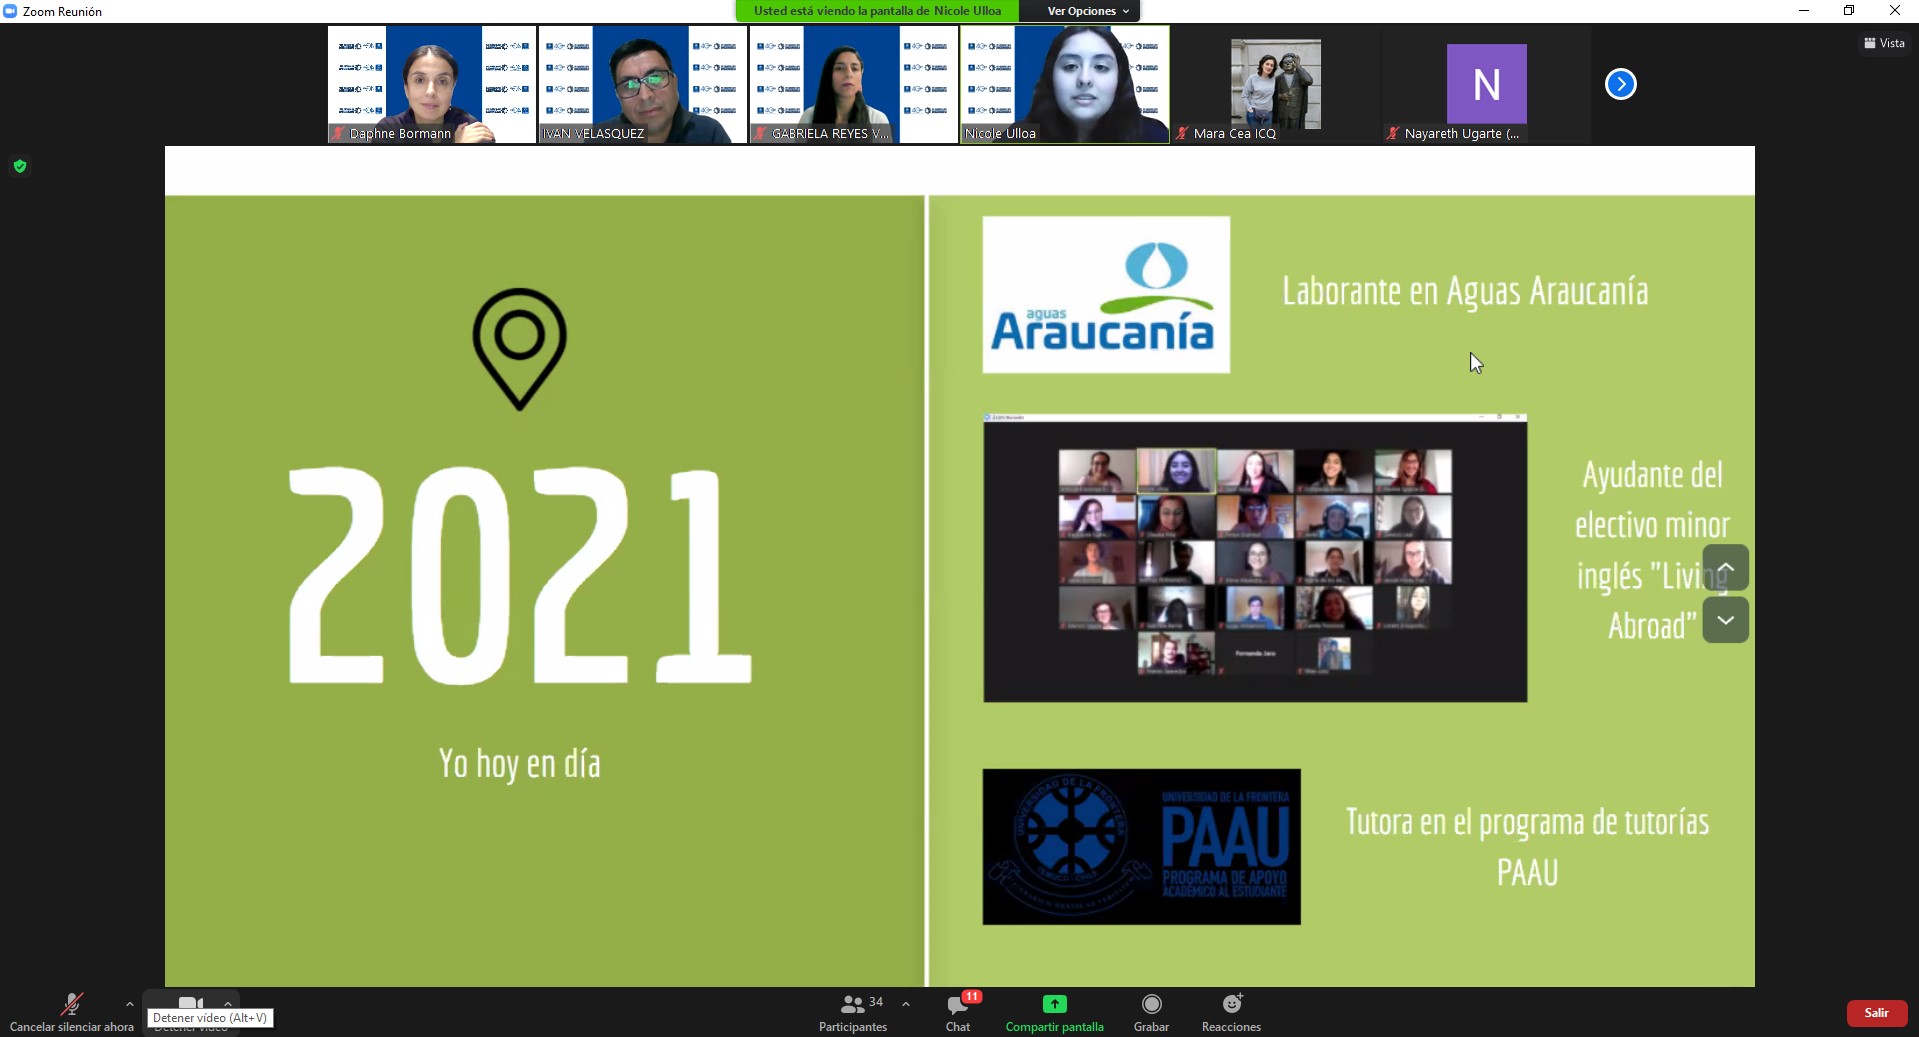Expand the arrow next to Participantes
Viewport: 1919px width, 1037px height.
tap(906, 1004)
